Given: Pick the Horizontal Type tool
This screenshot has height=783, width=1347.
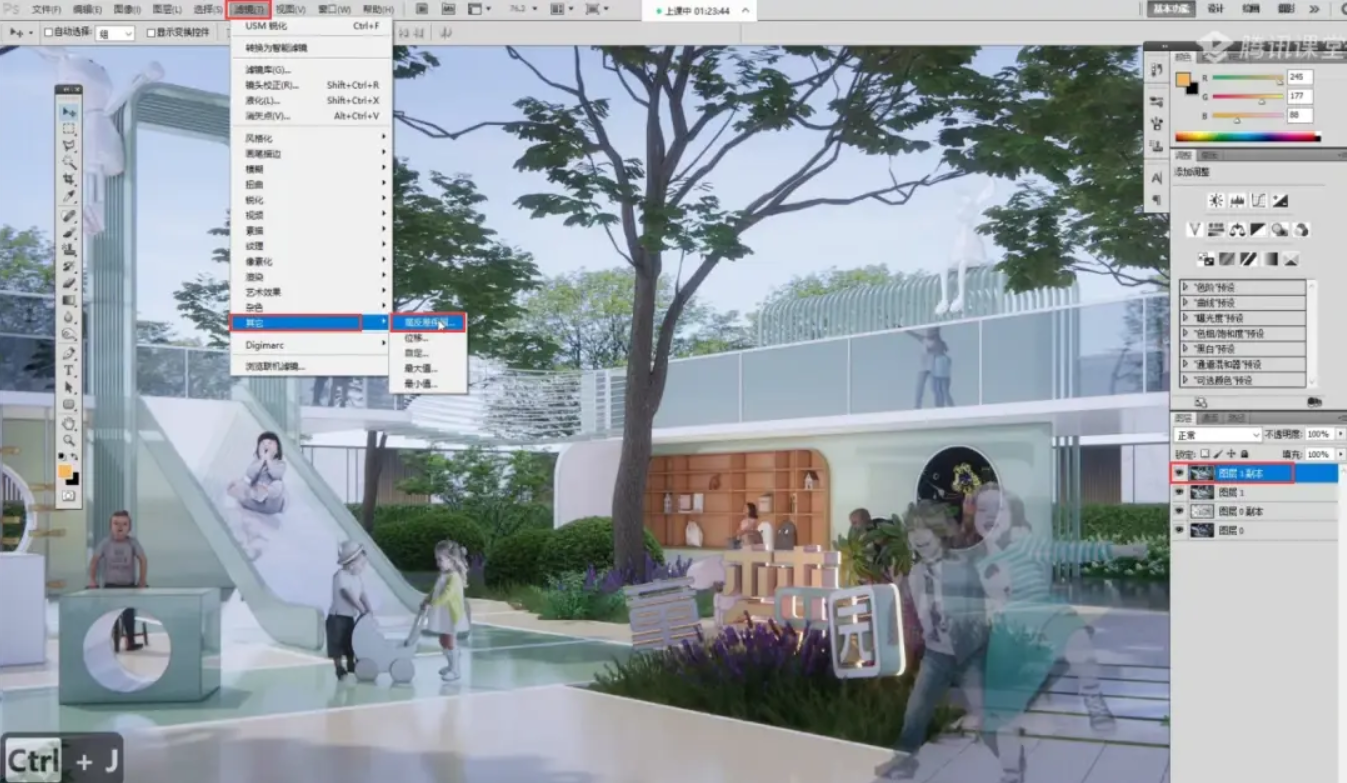Looking at the screenshot, I should point(69,371).
